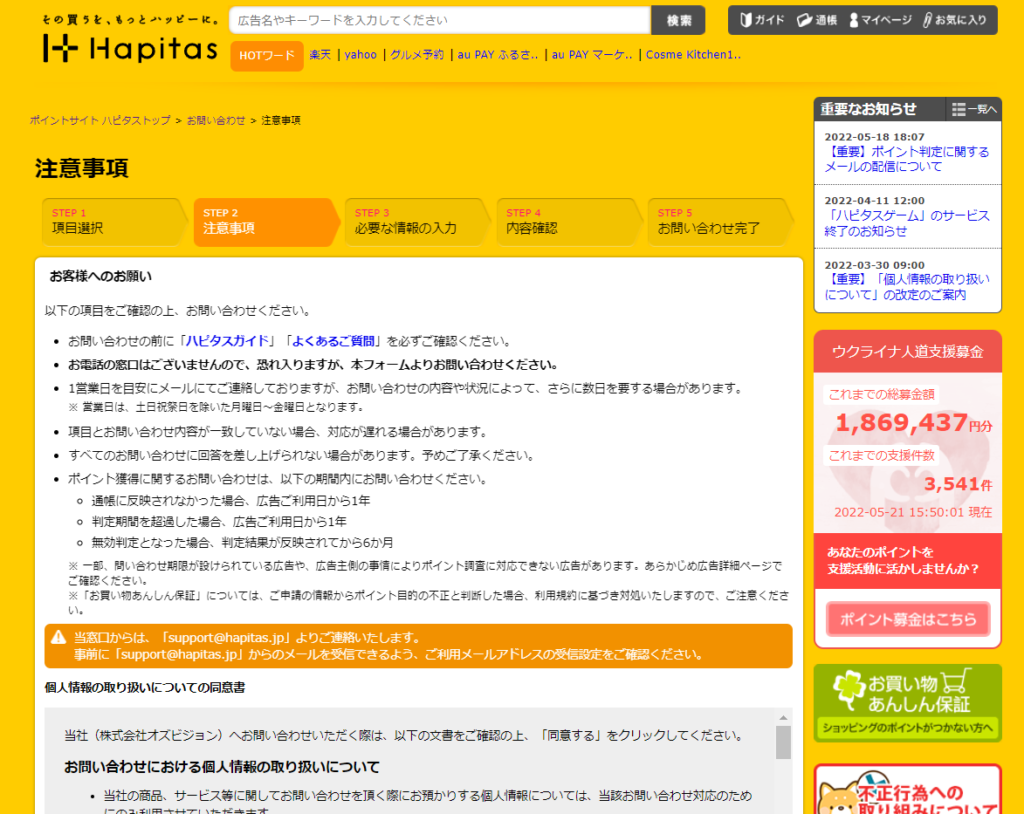Viewport: 1024px width, 814px height.
Task: Go to お問い合わせ breadcrumb link
Action: tap(216, 120)
